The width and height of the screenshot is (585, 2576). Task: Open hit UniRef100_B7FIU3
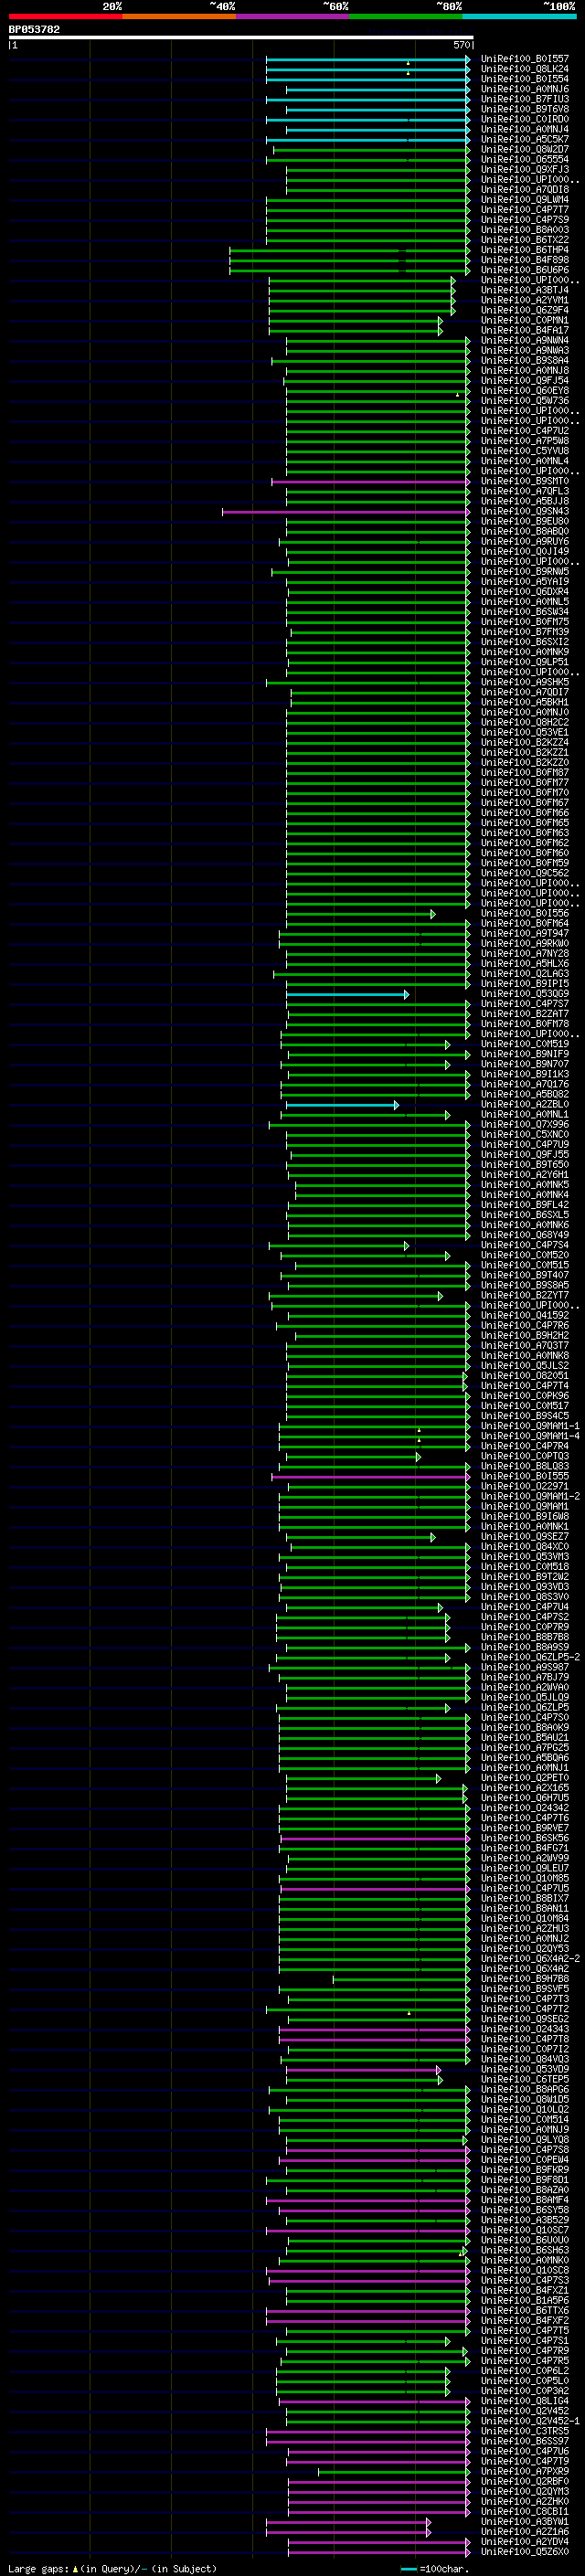point(524,99)
